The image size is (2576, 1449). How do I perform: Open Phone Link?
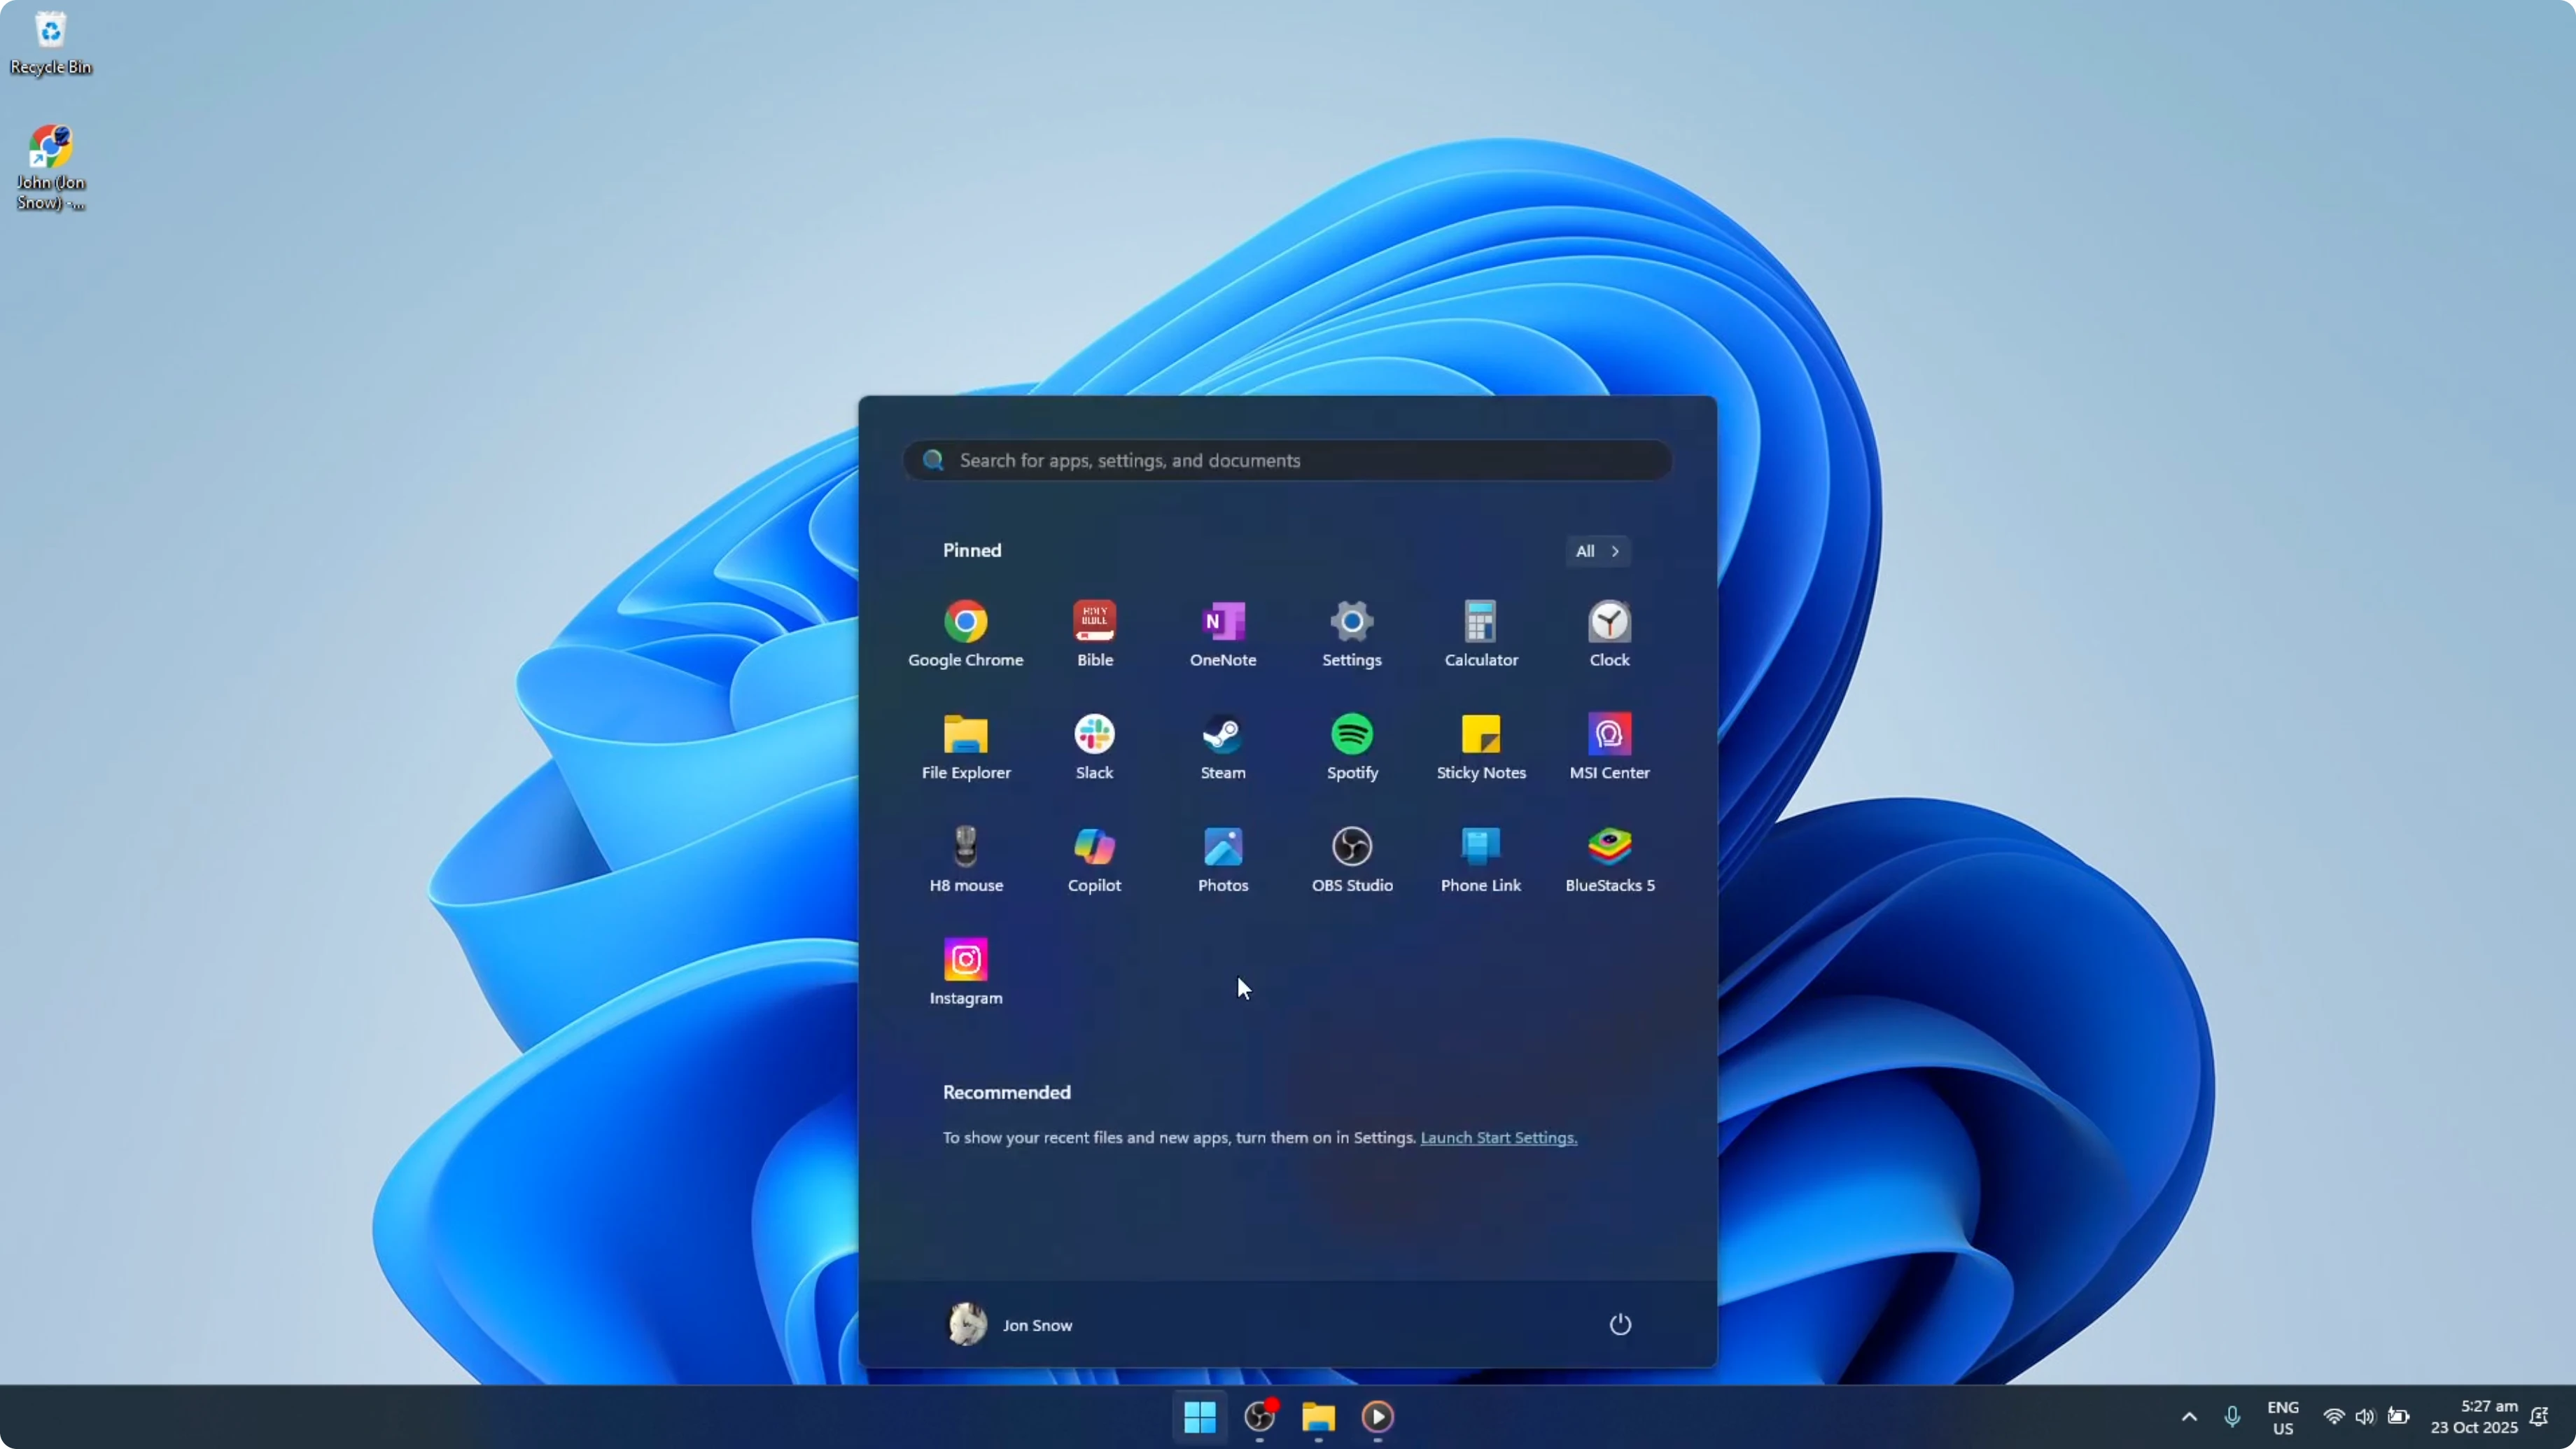(x=1480, y=860)
